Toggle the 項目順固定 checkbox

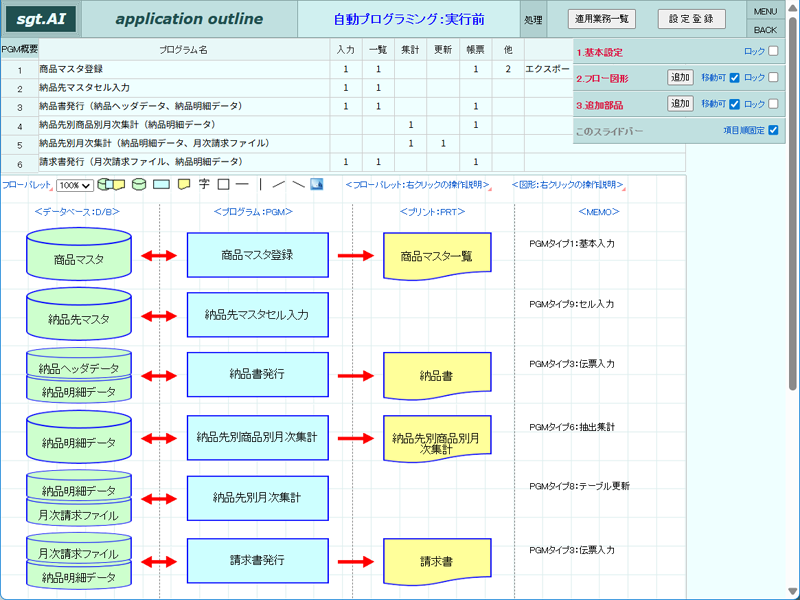pos(773,130)
